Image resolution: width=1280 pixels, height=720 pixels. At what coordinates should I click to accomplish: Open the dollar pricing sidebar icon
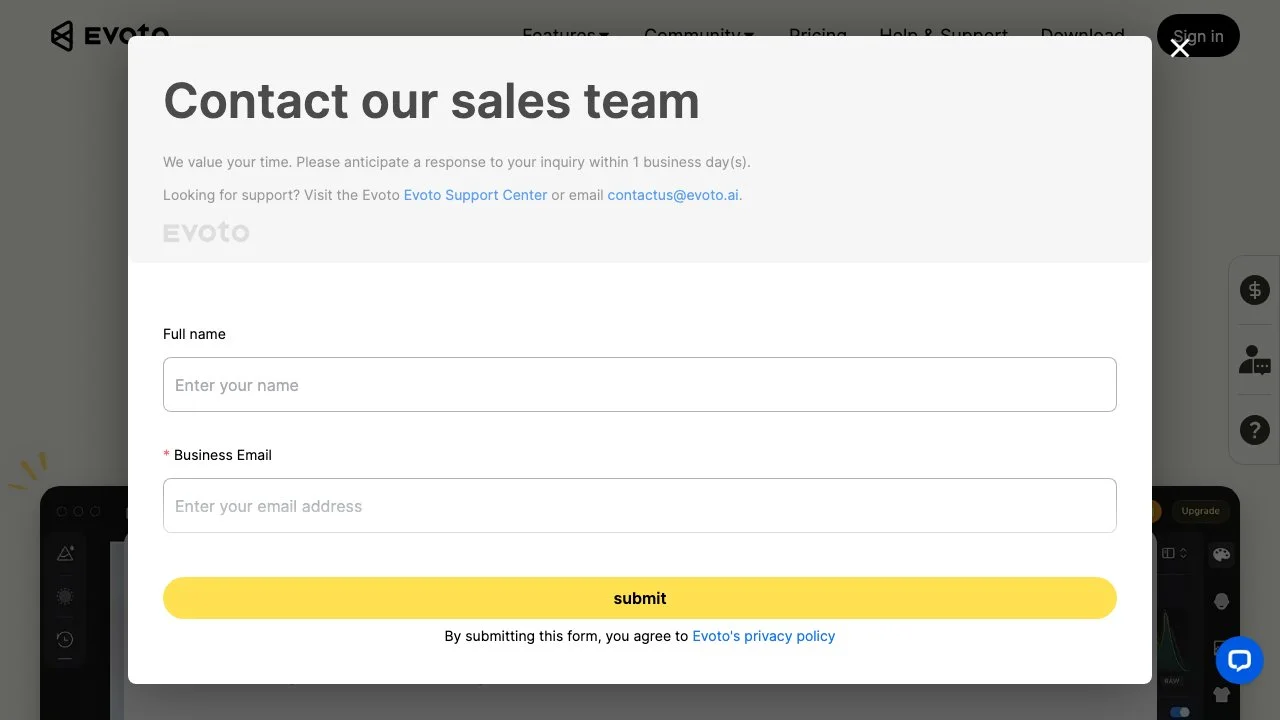(x=1254, y=290)
